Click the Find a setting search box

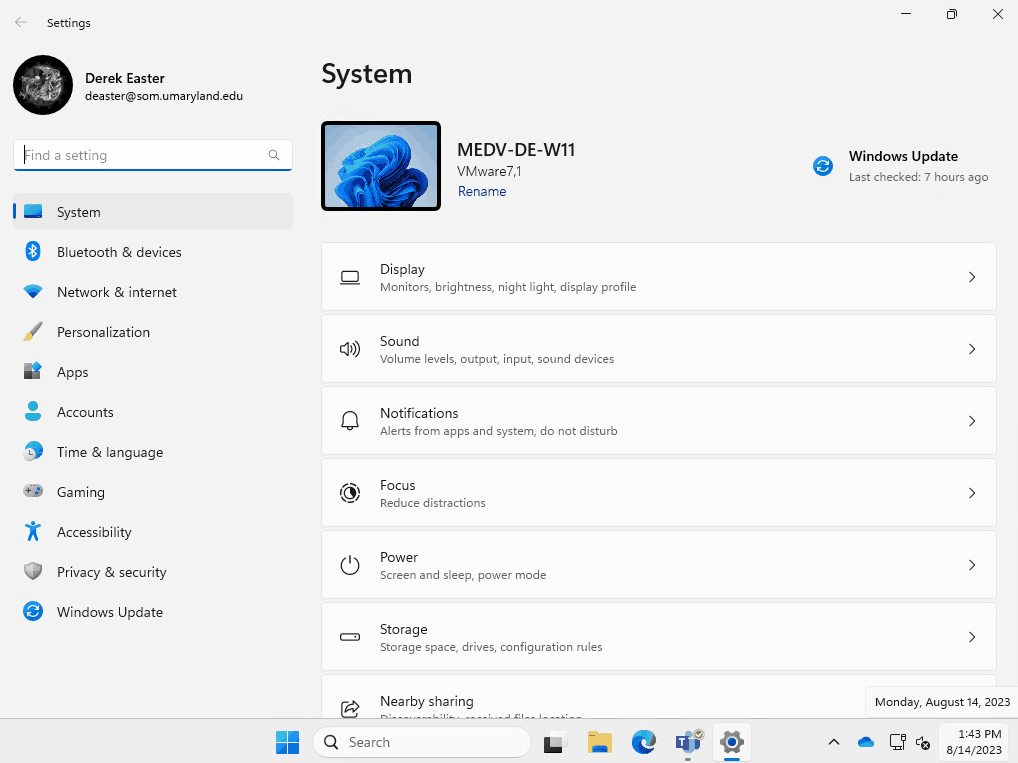[x=143, y=155]
